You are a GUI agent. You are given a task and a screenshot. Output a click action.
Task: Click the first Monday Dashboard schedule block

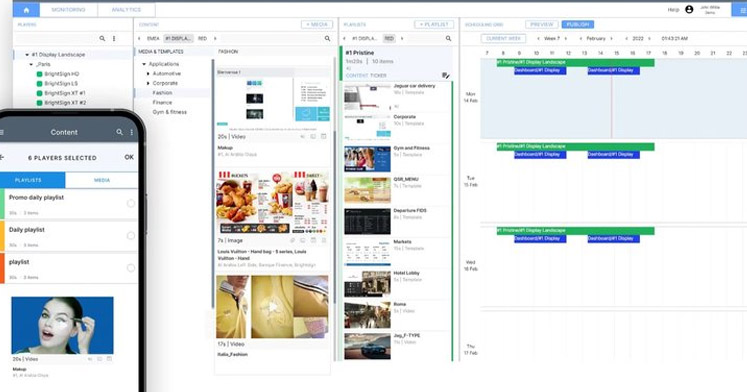(540, 70)
